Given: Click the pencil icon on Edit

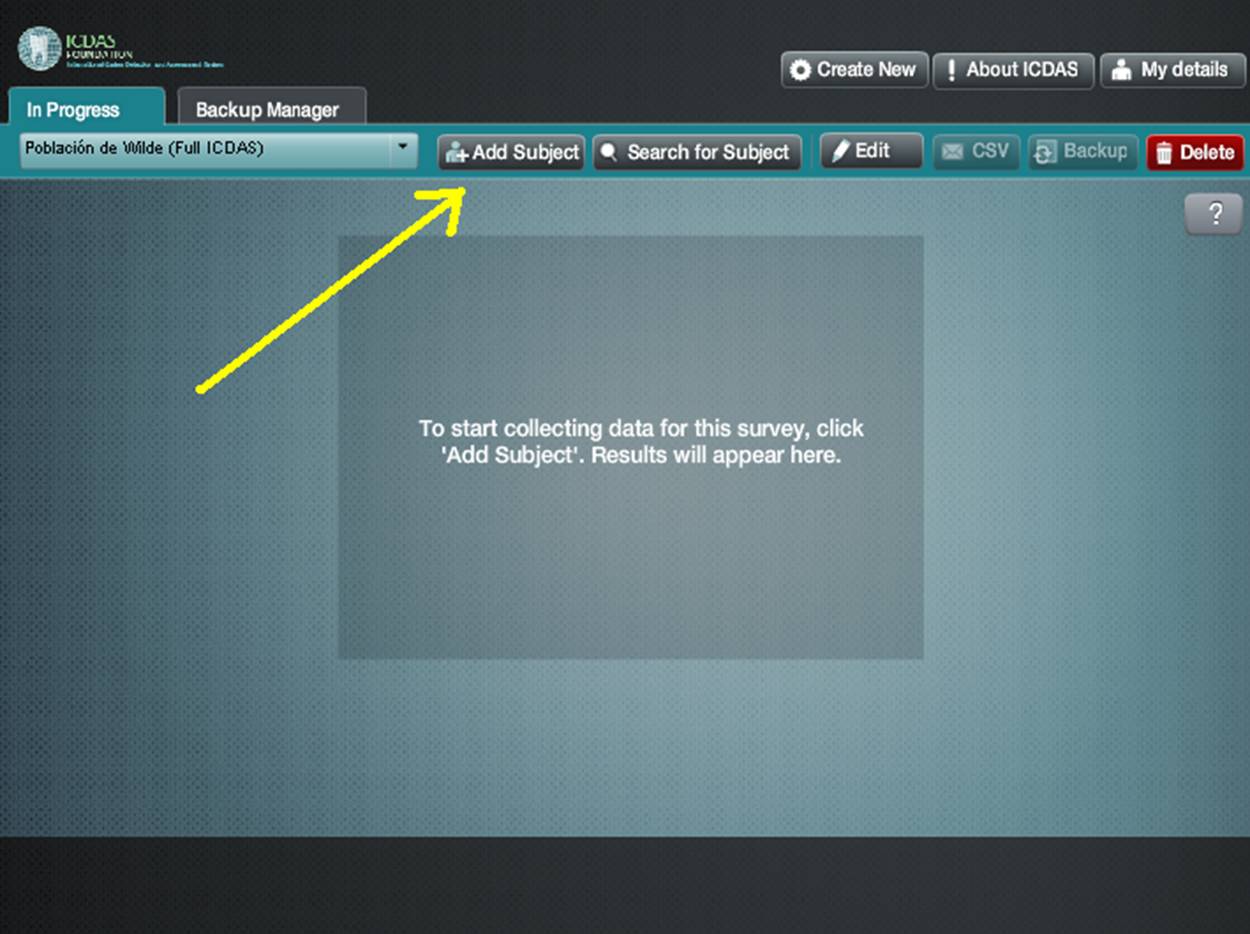Looking at the screenshot, I should coord(841,151).
